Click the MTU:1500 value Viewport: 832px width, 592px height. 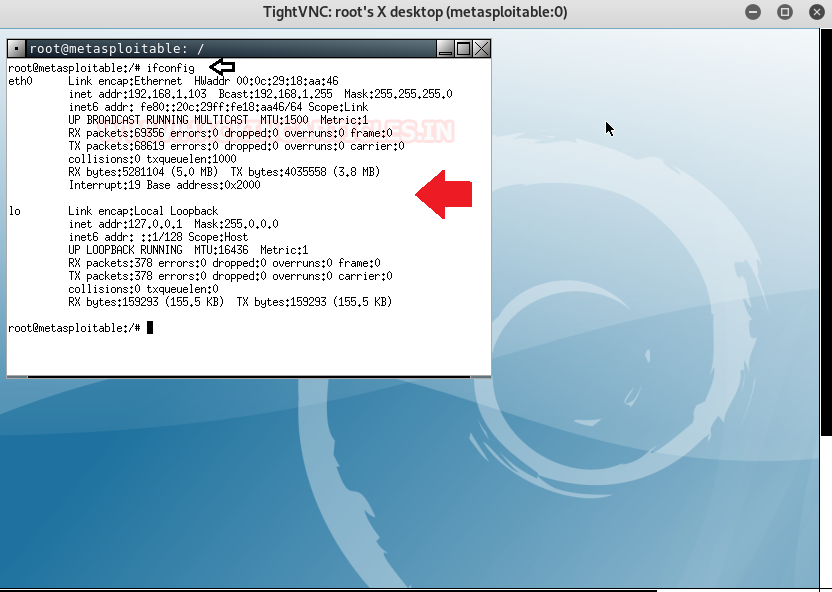tap(284, 120)
